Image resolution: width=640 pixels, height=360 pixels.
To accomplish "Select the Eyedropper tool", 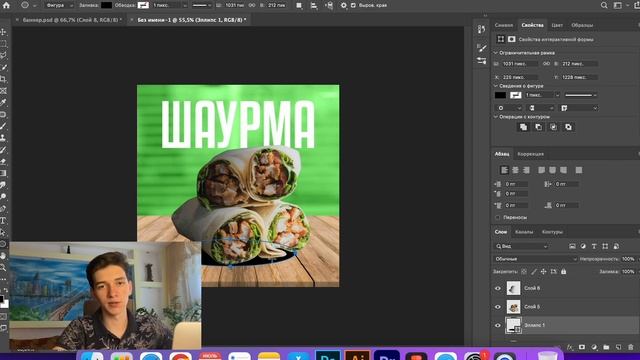I will coord(3,102).
